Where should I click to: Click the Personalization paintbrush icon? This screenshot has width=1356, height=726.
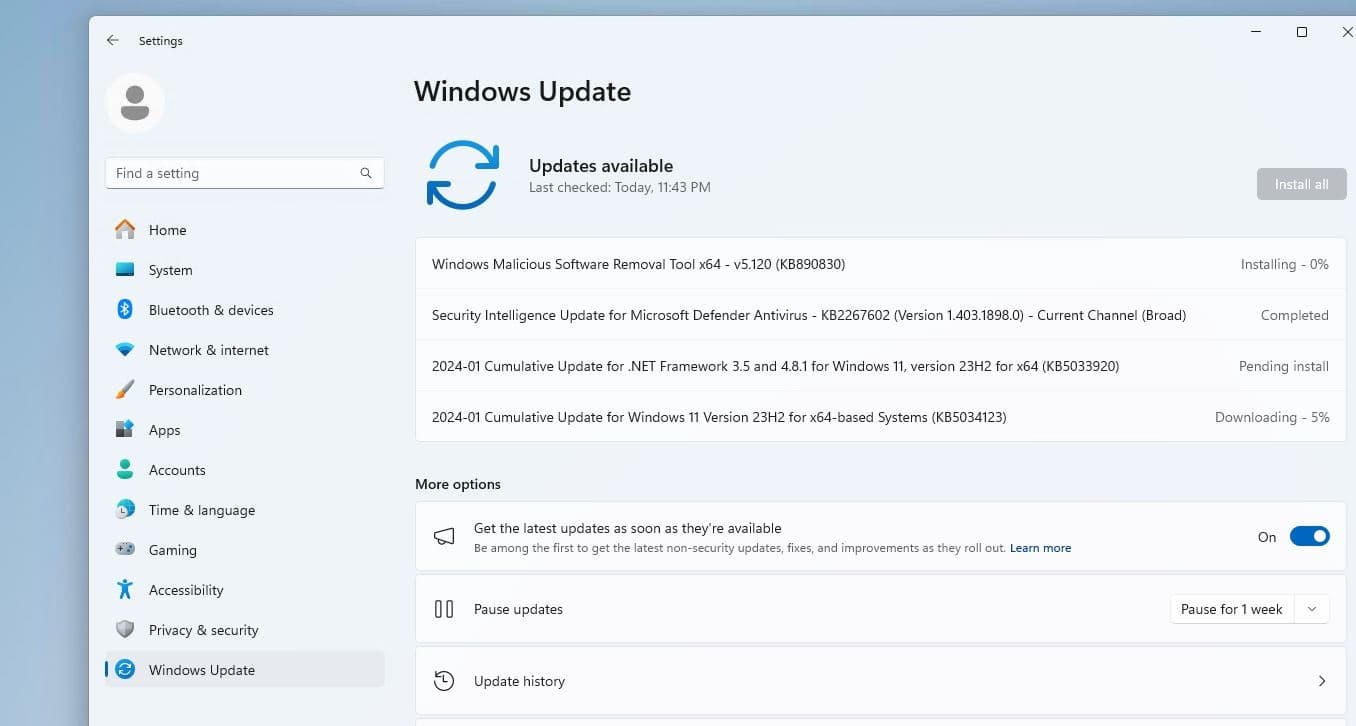click(x=125, y=390)
